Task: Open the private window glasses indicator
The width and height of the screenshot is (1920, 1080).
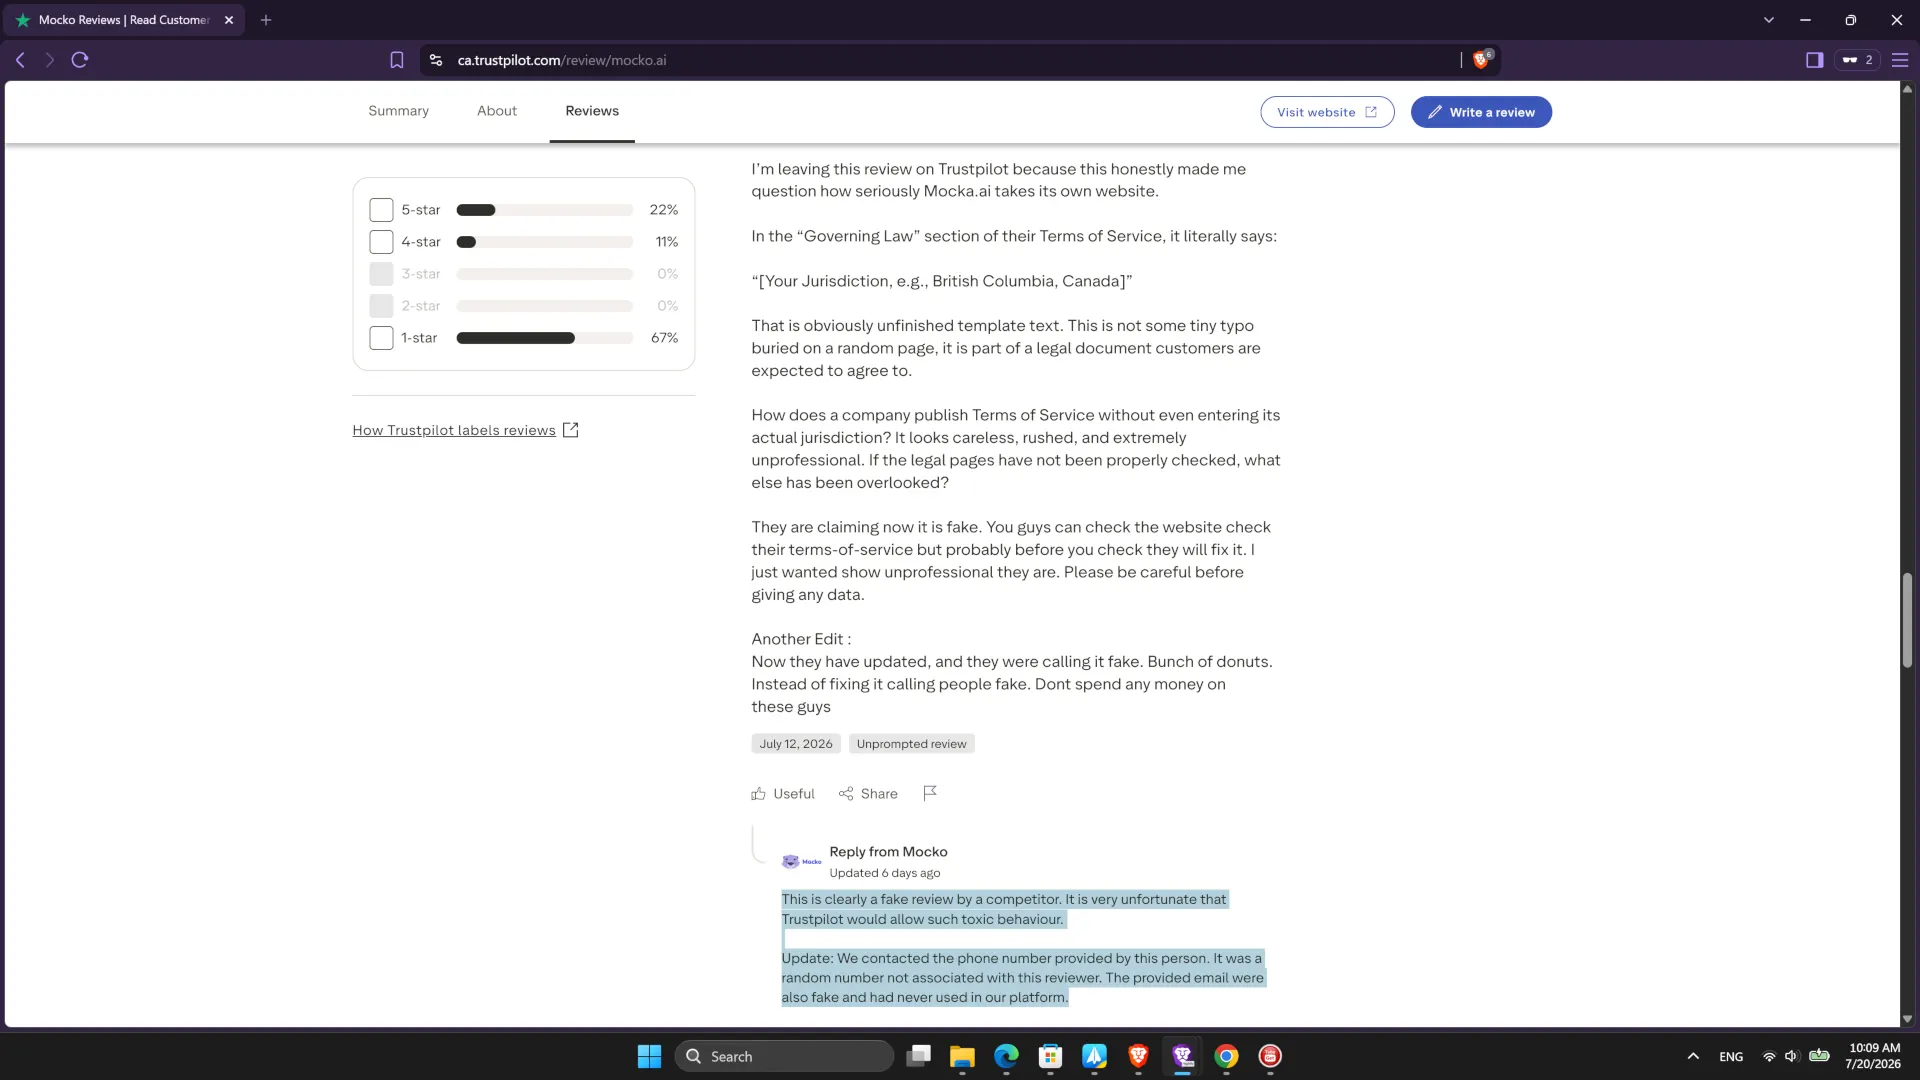Action: 1857,60
